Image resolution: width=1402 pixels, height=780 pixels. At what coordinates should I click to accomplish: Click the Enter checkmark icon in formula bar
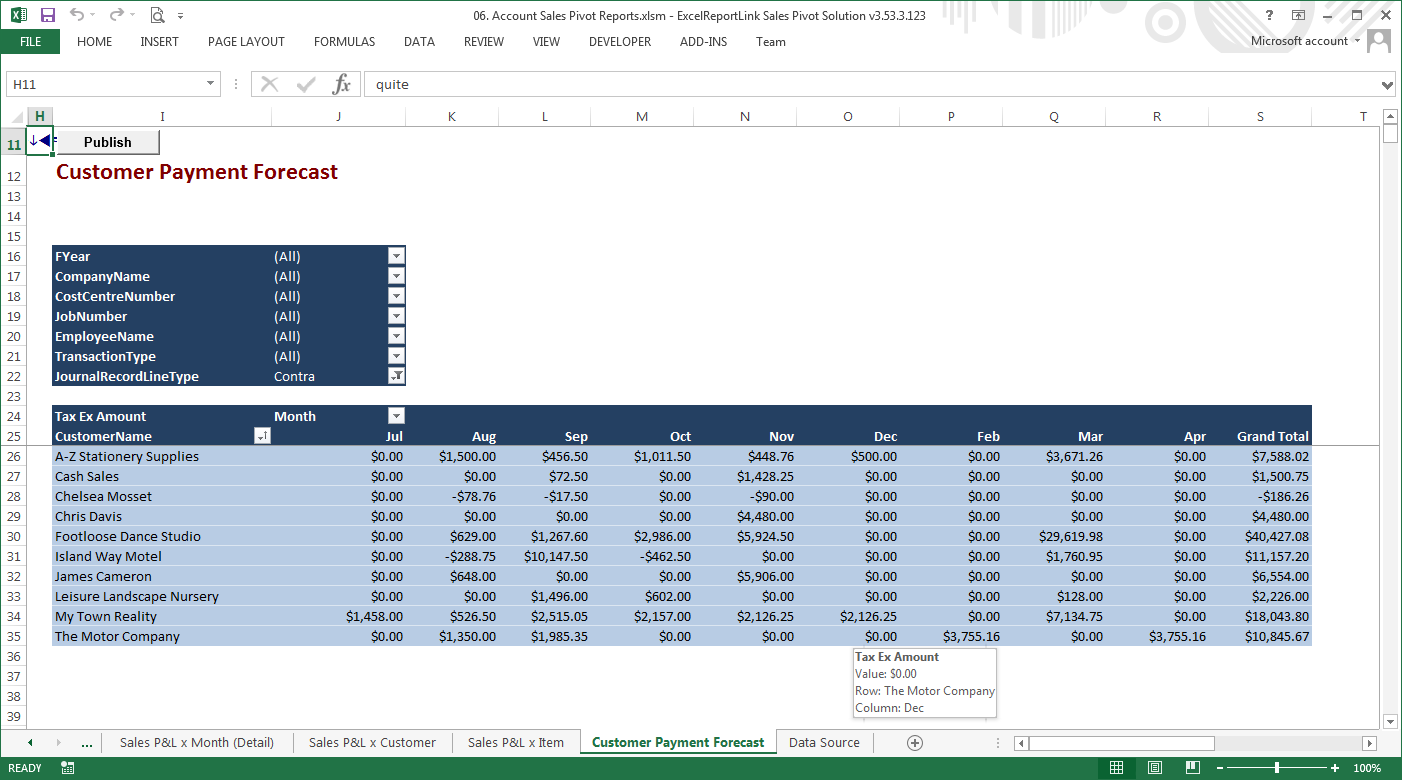coord(306,84)
